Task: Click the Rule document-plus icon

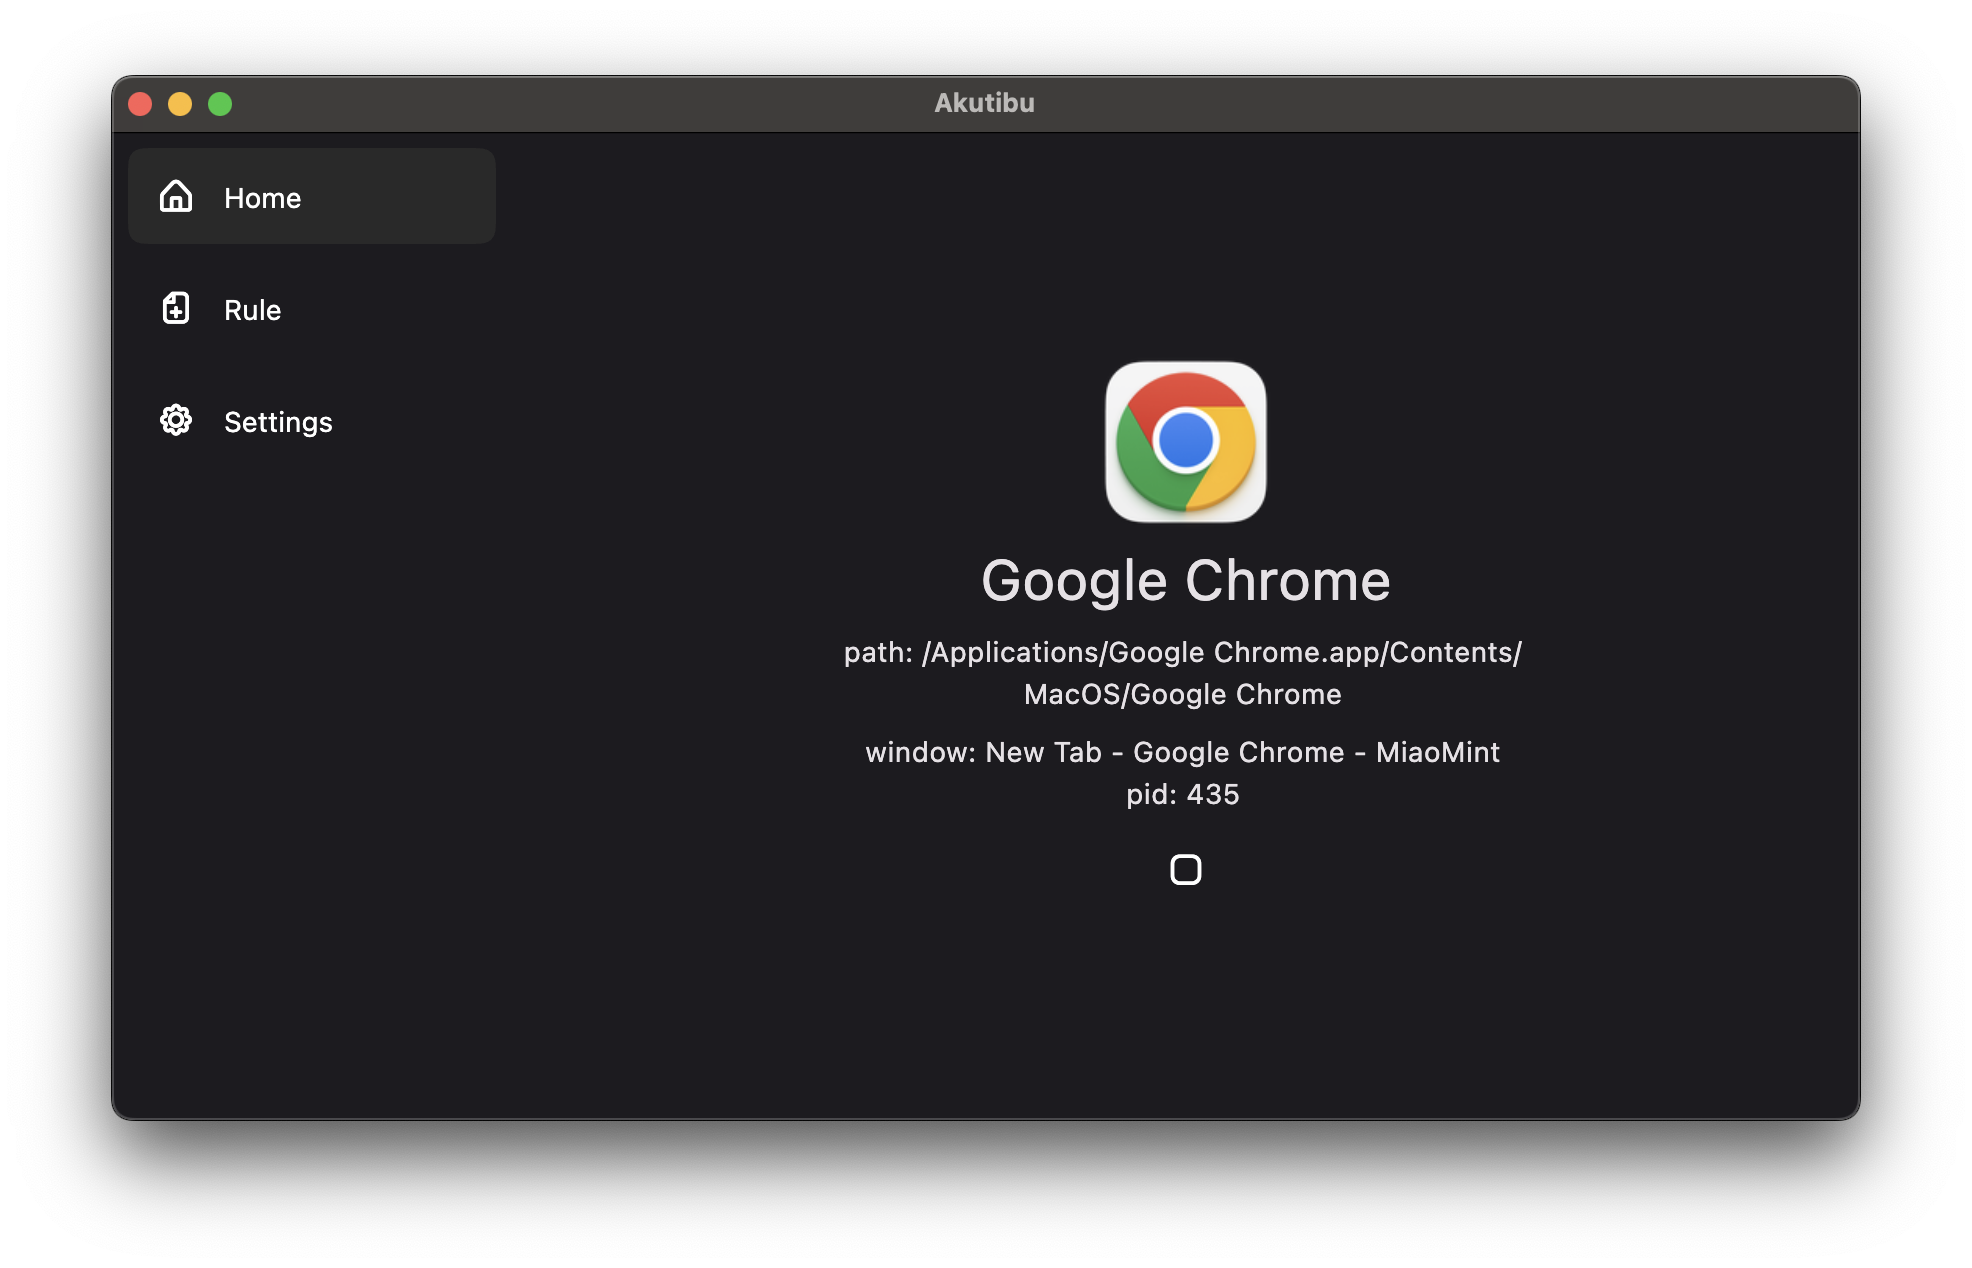Action: point(176,308)
